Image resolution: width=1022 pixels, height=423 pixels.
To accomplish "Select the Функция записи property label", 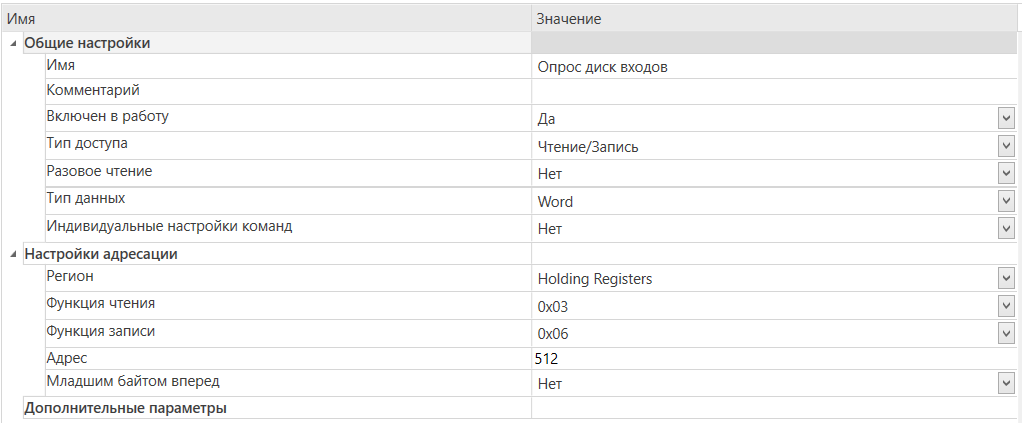I will click(x=101, y=330).
